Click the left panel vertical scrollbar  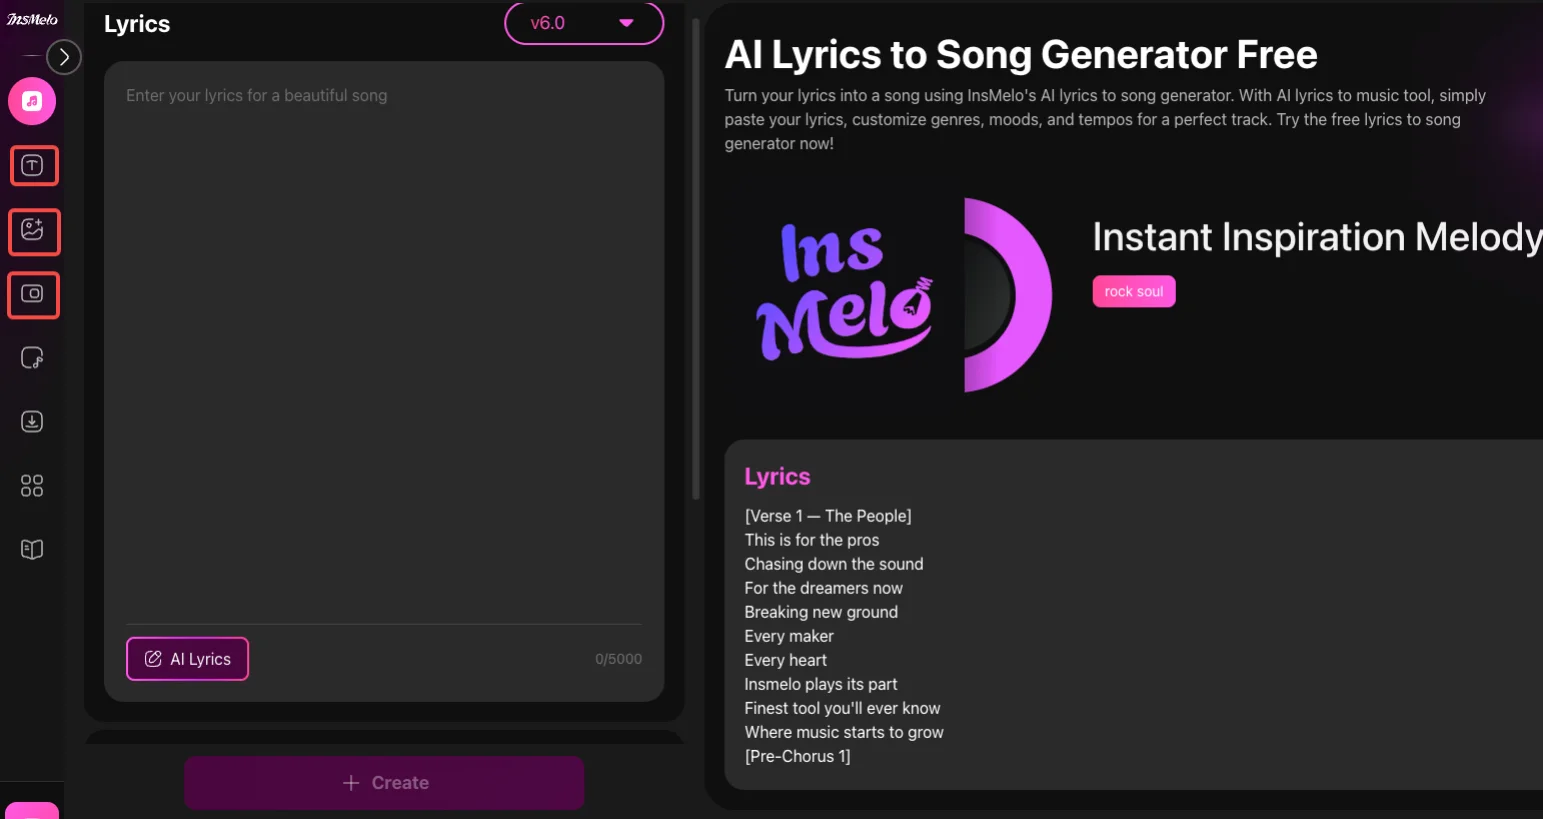coord(696,260)
